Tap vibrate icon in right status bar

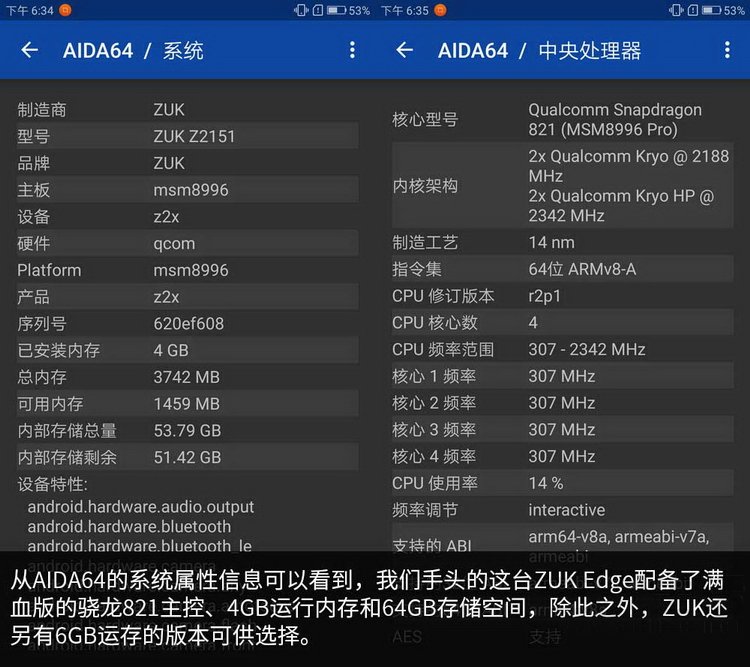click(676, 10)
